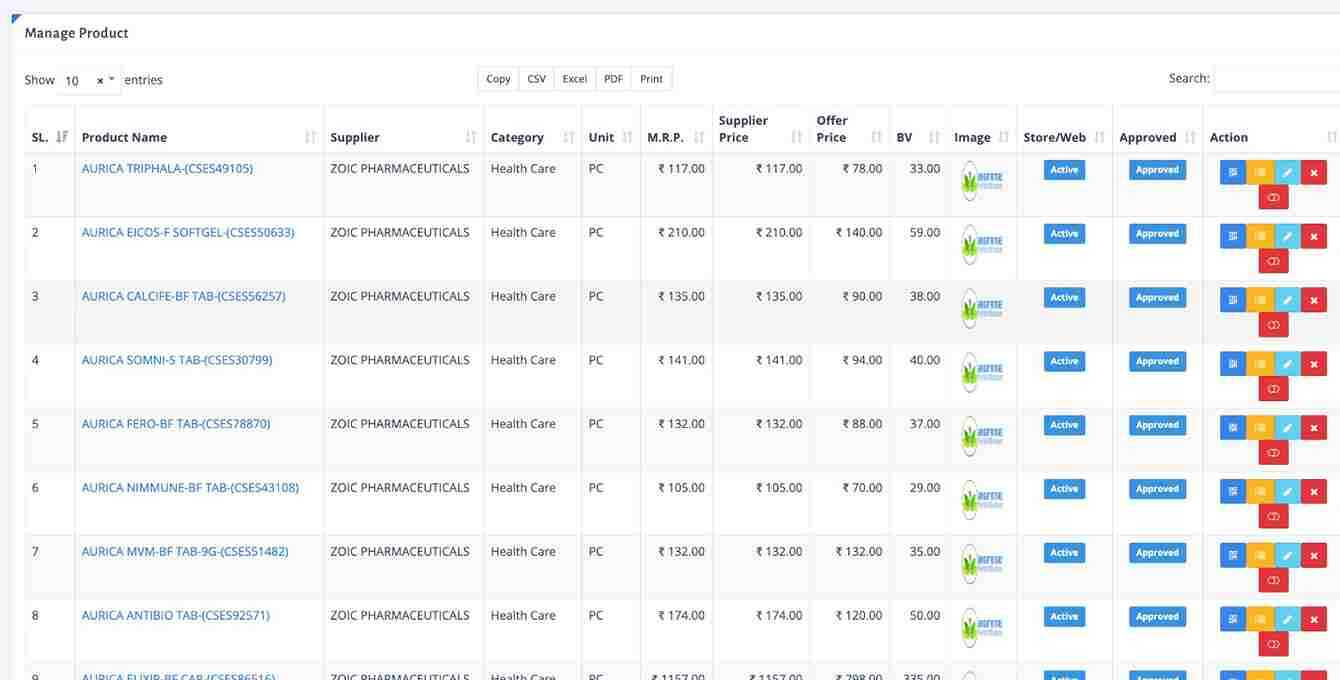Viewport: 1340px width, 680px height.
Task: Click inside the Search input field
Action: [1270, 76]
